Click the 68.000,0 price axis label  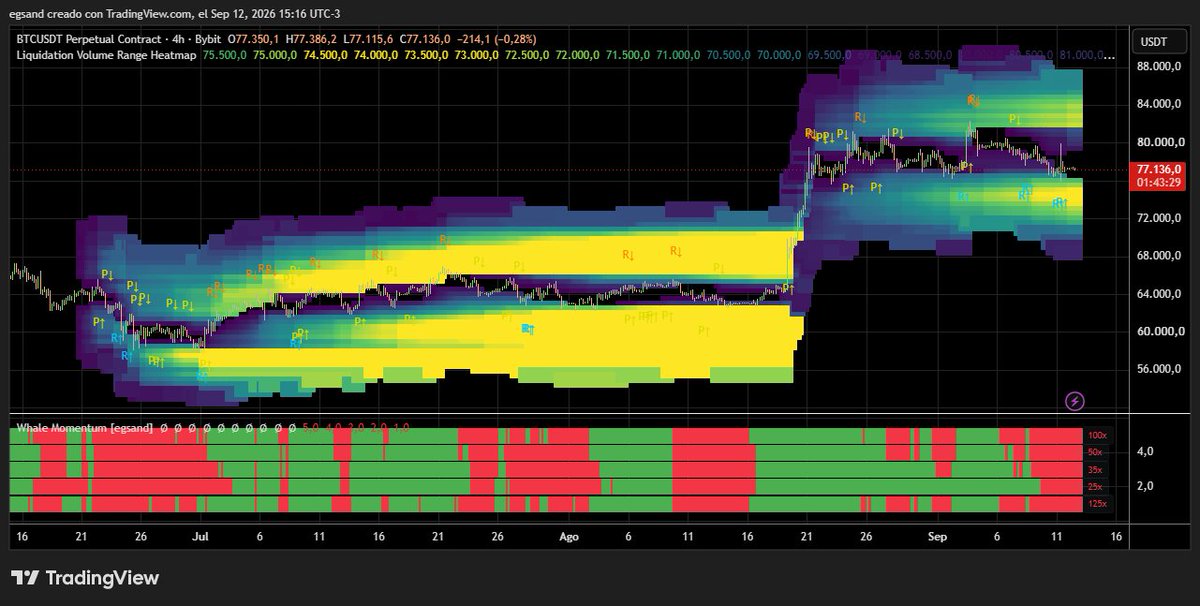click(x=1161, y=256)
